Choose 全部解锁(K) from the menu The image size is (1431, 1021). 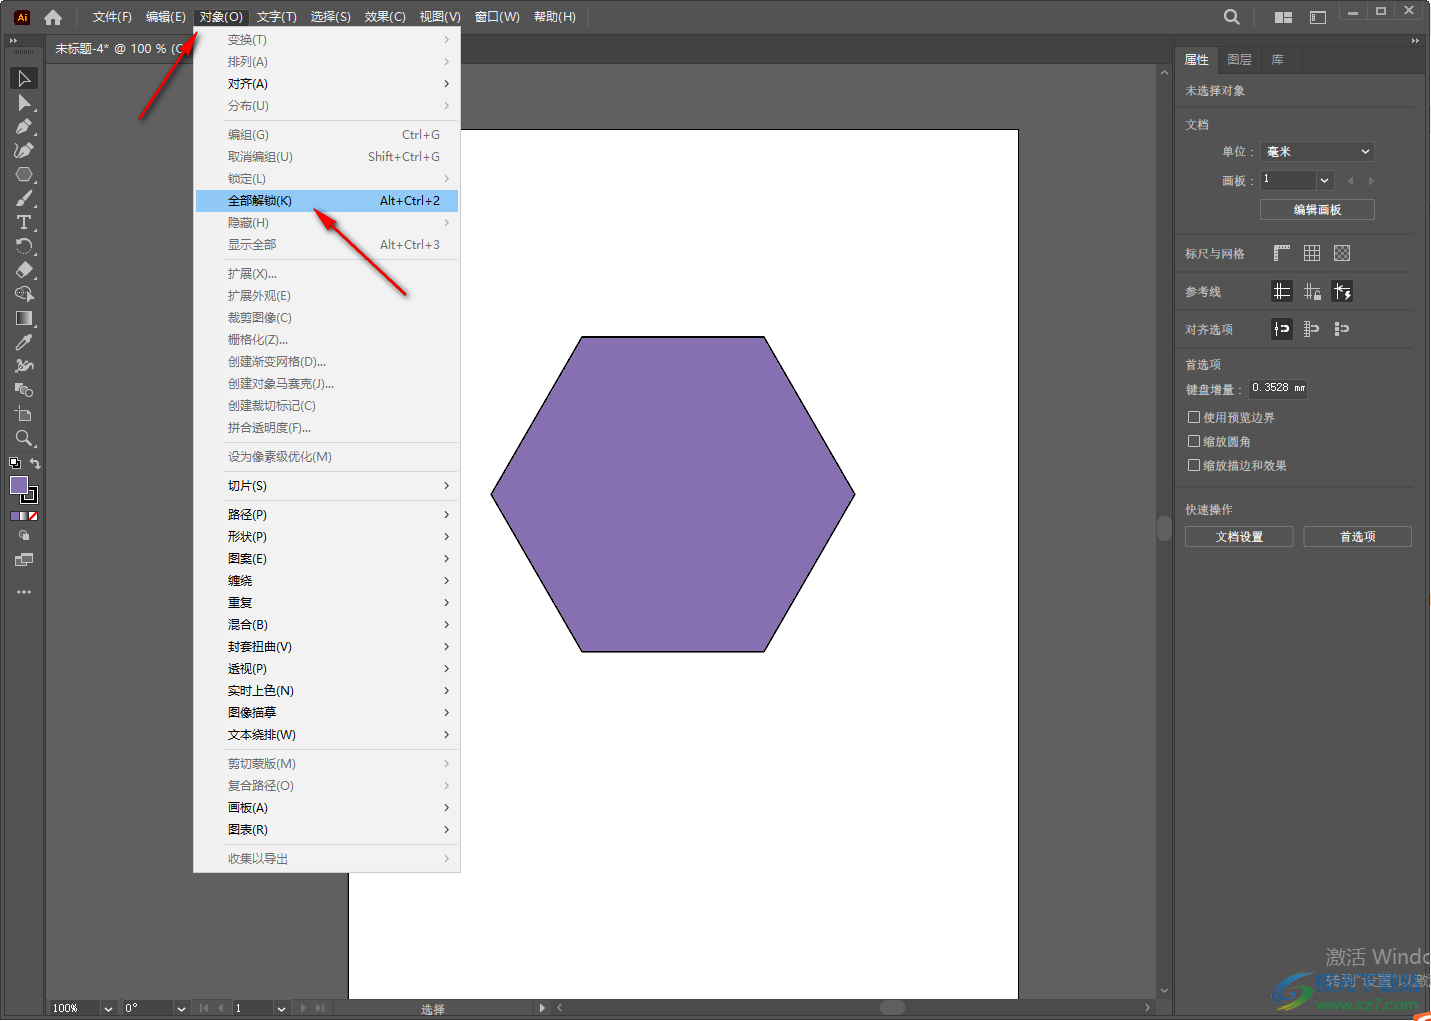click(327, 201)
